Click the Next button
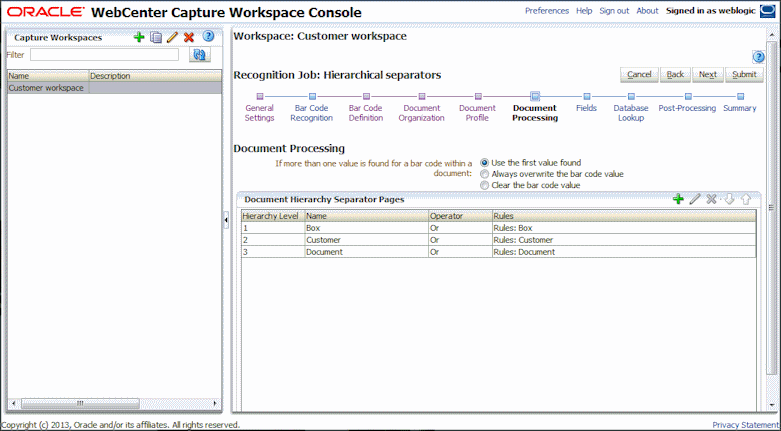The image size is (781, 431). point(708,75)
